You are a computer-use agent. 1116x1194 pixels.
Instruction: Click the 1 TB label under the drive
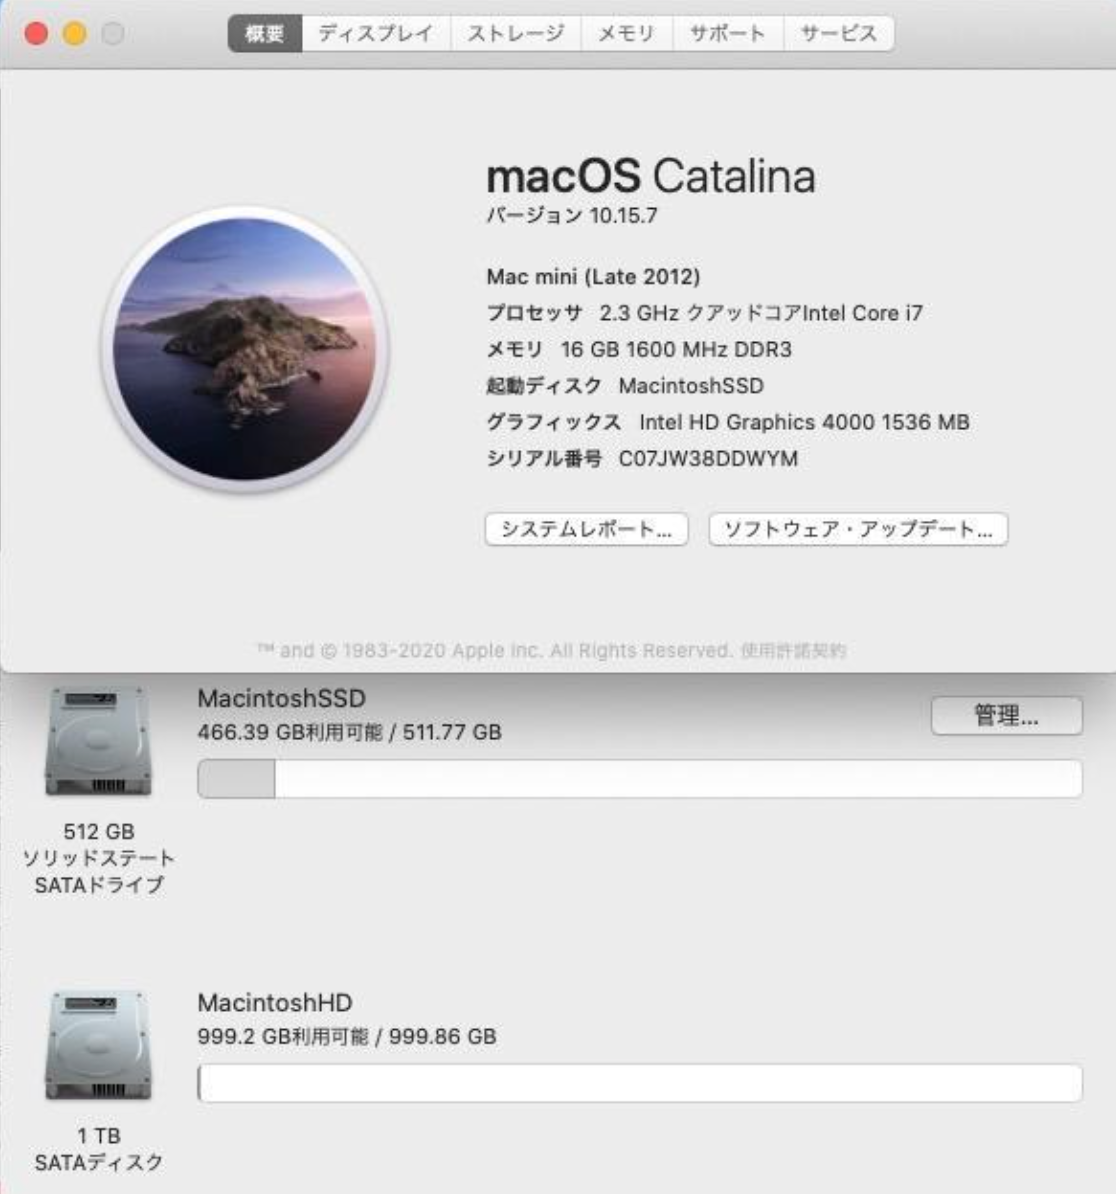point(99,1135)
